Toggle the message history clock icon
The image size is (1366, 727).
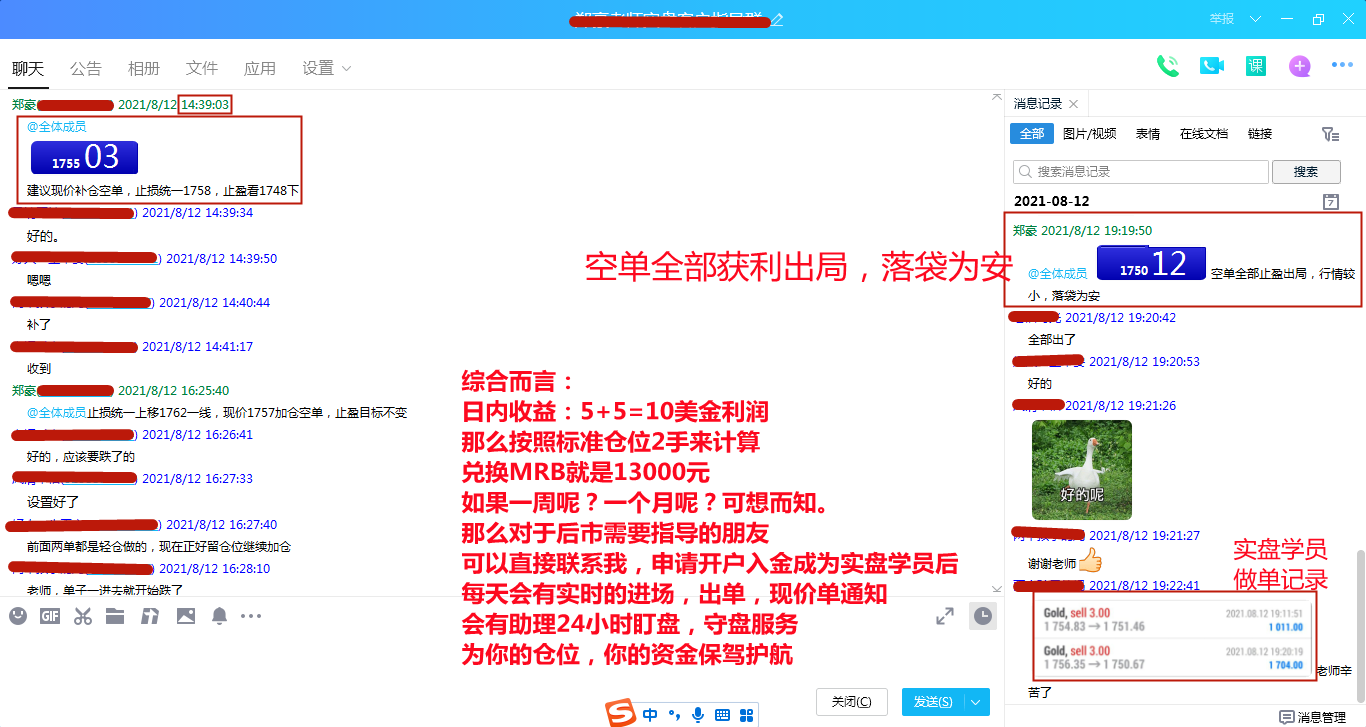(984, 616)
